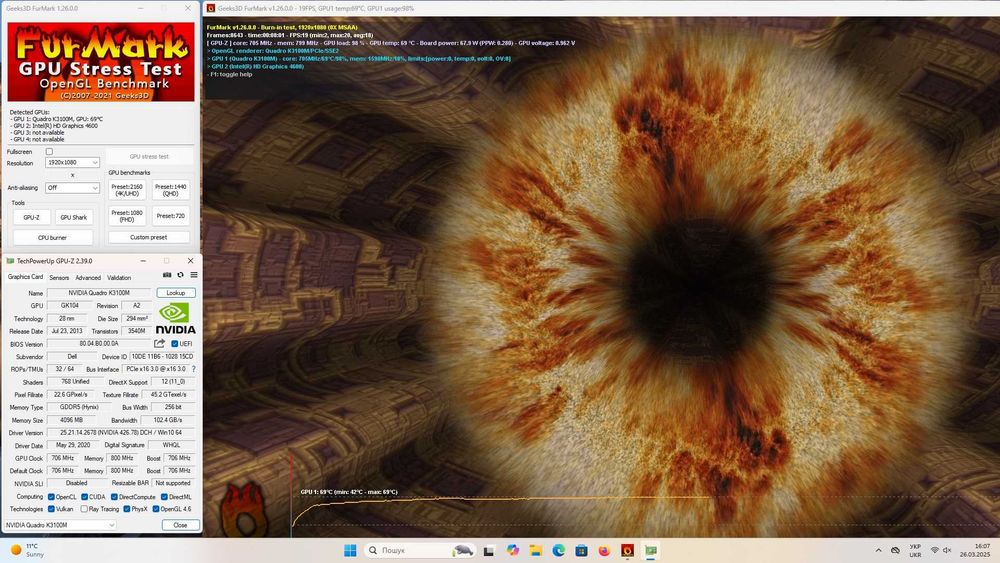The height and width of the screenshot is (563, 1000).
Task: Take a GPU-Z screenshot with camera icon
Action: [x=167, y=275]
